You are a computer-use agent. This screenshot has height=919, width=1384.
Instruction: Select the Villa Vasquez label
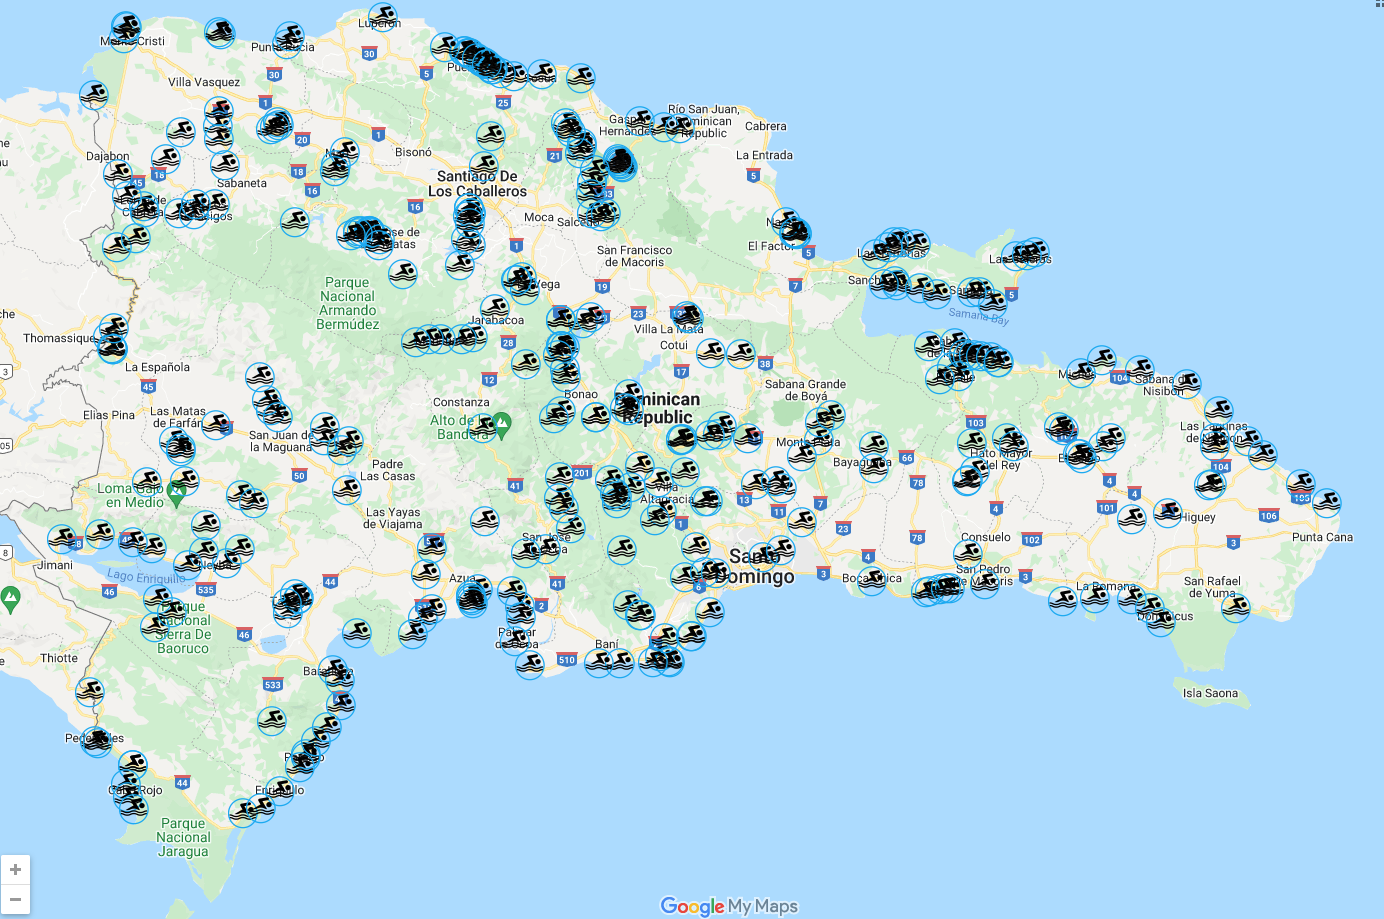(204, 82)
